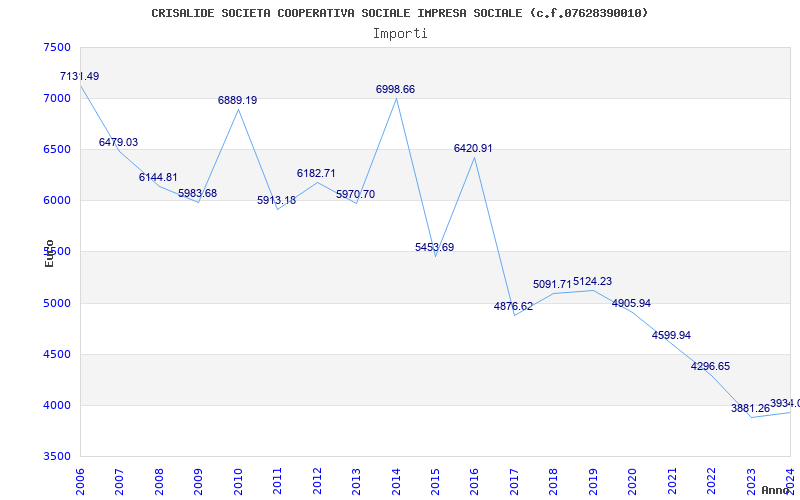Image resolution: width=800 pixels, height=500 pixels.
Task: Select data label 4599.94
Action: coord(671,336)
